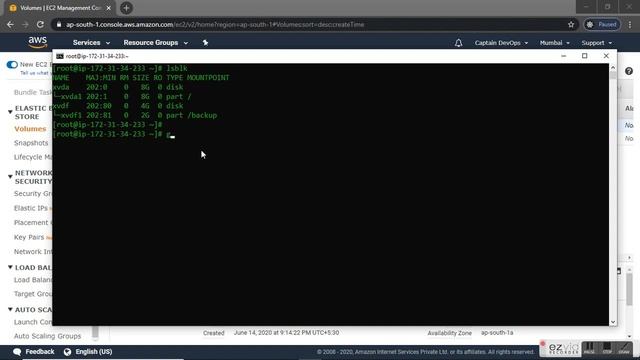
Task: Click the sidebar scrollbar thumb
Action: click(95, 332)
